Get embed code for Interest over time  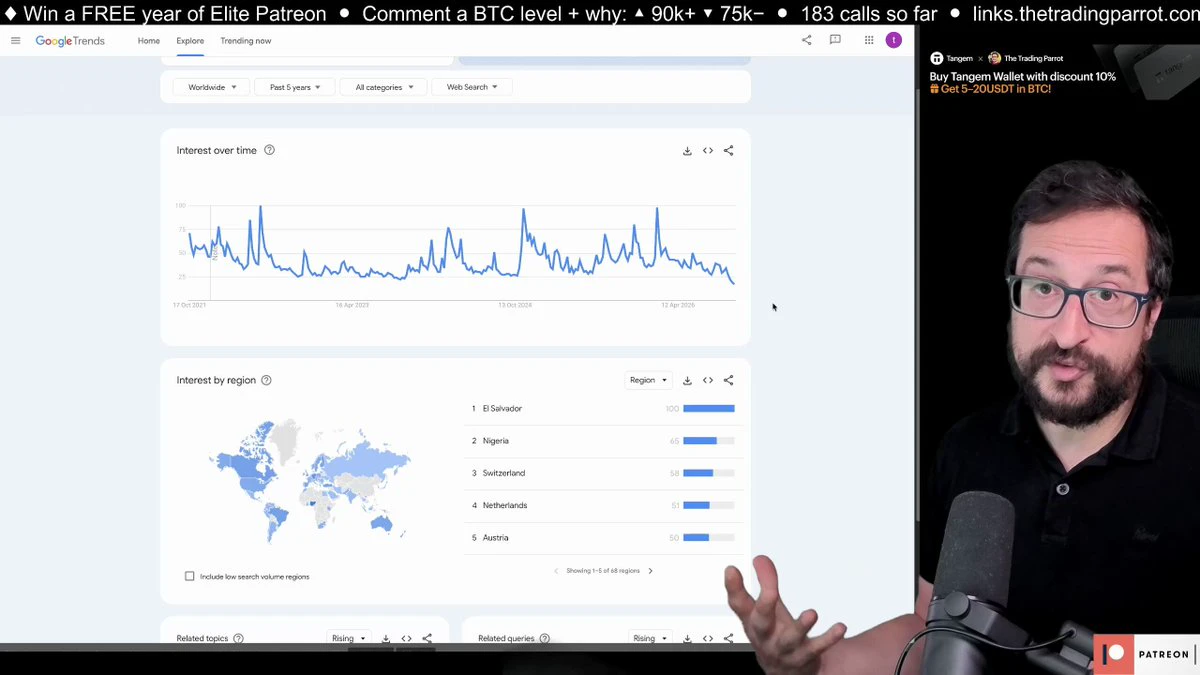(x=708, y=151)
